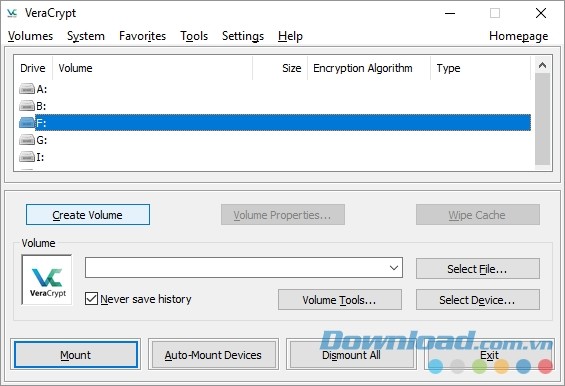Screen dimensions: 565x386
Task: Click the Select Device button
Action: click(477, 300)
